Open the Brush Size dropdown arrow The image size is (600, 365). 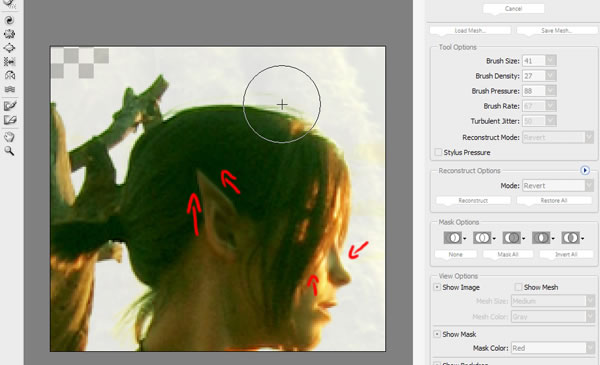(551, 60)
